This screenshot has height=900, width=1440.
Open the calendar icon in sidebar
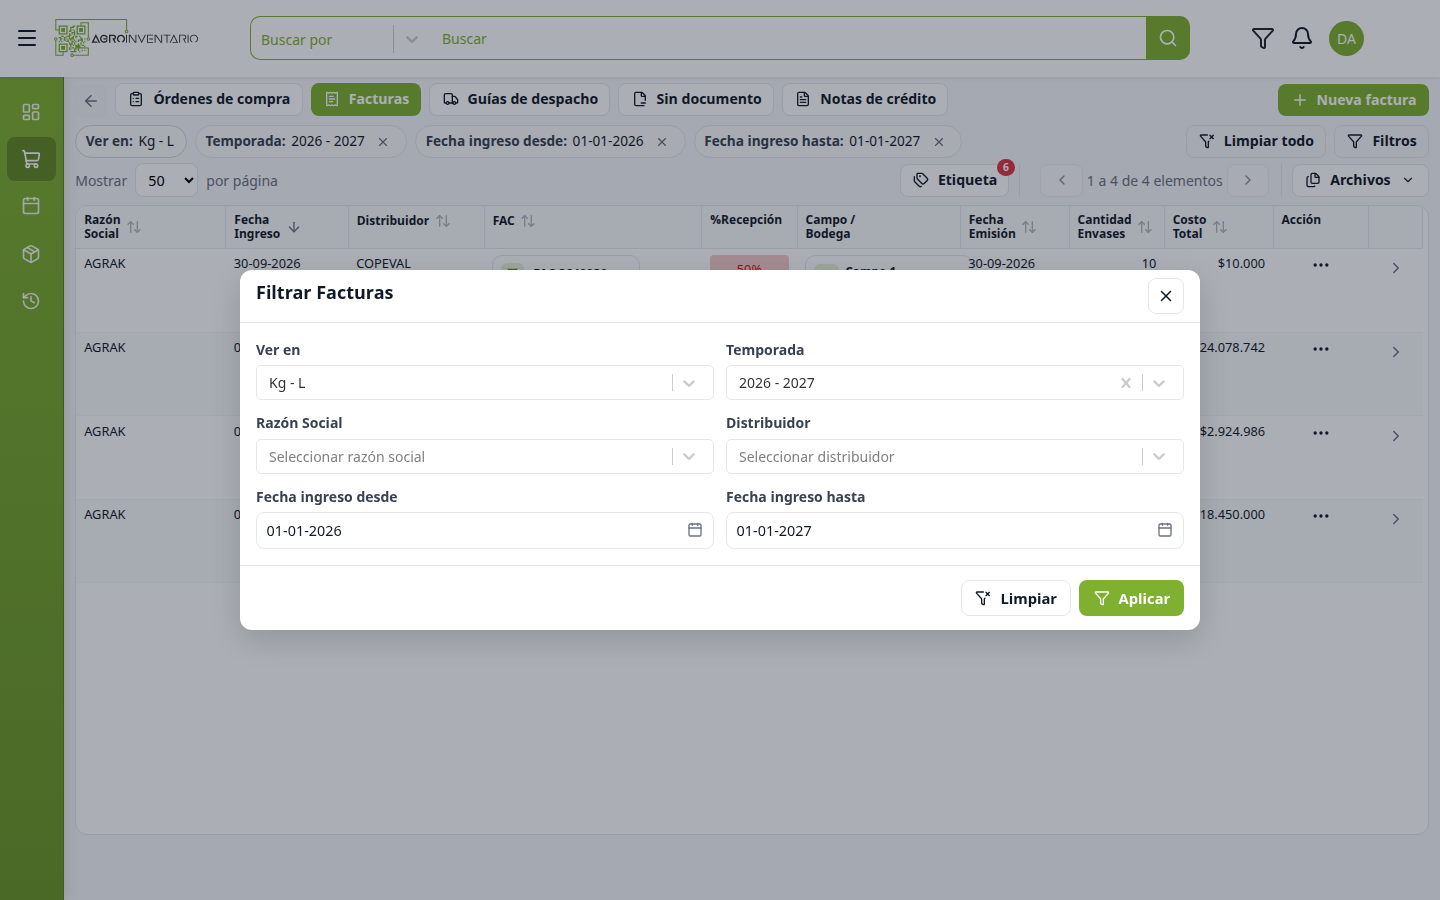[31, 206]
